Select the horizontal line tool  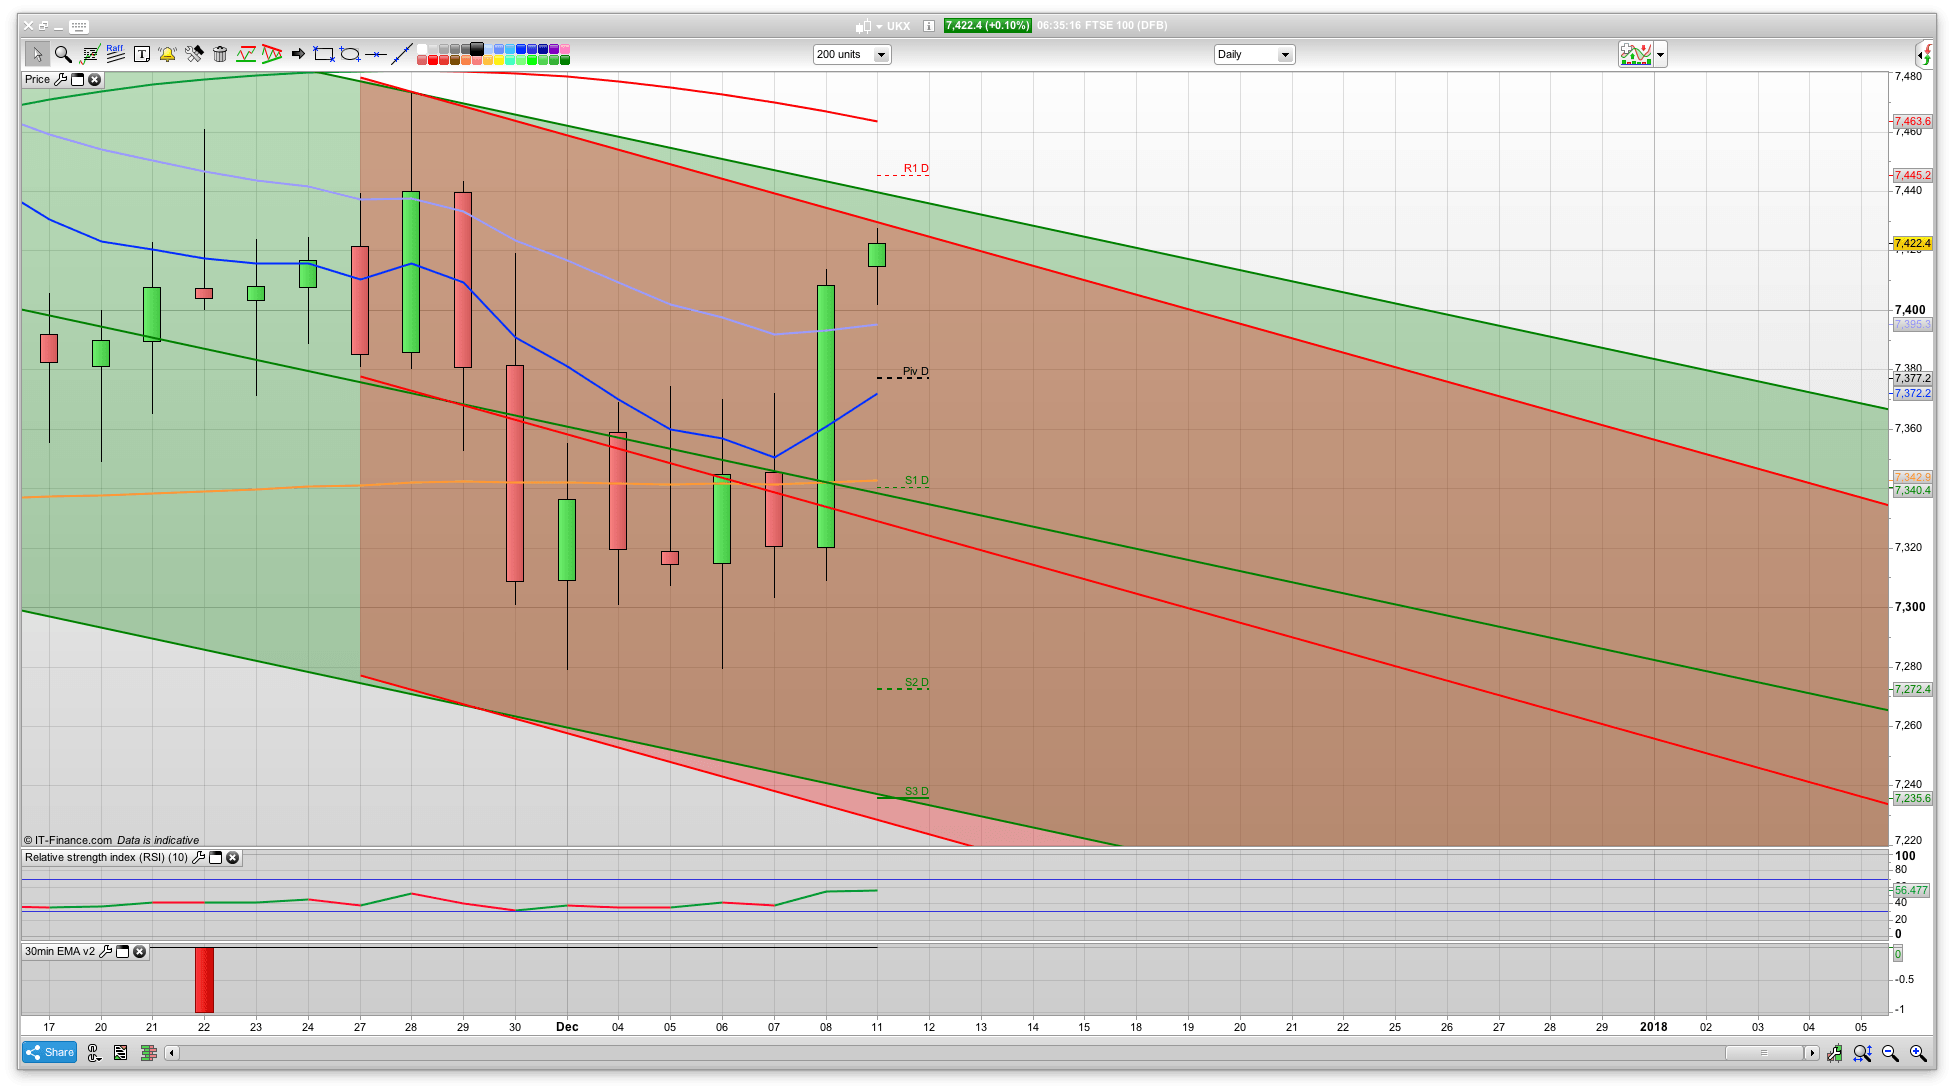(x=376, y=54)
